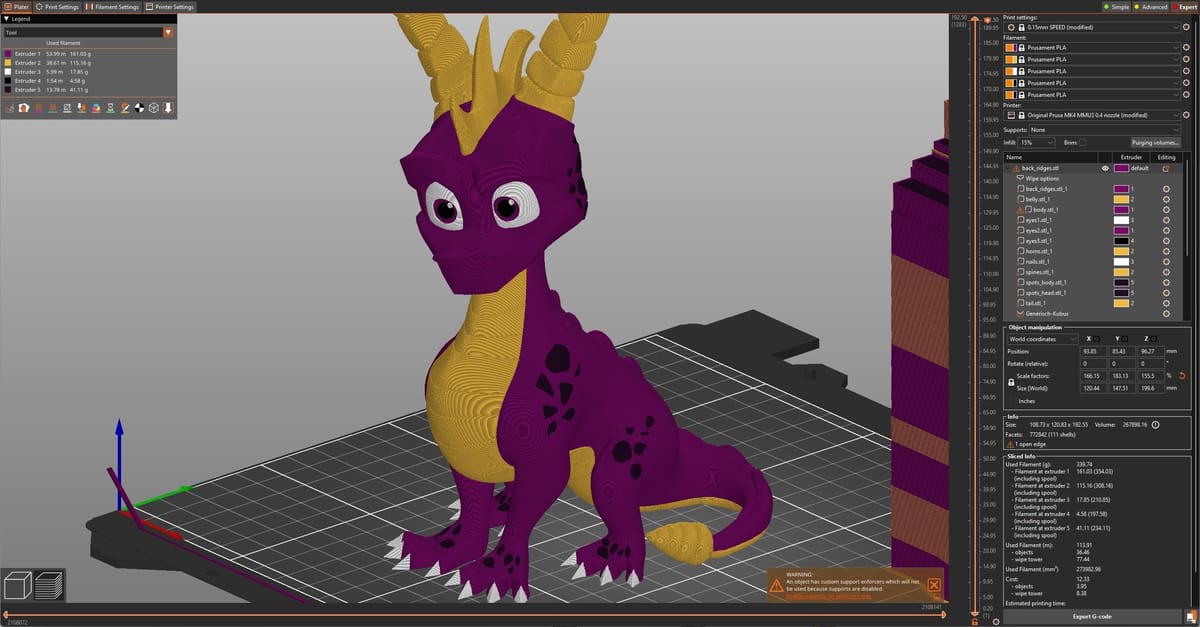Image resolution: width=1200 pixels, height=627 pixels.
Task: Click the extruder color swatch for nails.stl_1
Action: pyautogui.click(x=1121, y=261)
